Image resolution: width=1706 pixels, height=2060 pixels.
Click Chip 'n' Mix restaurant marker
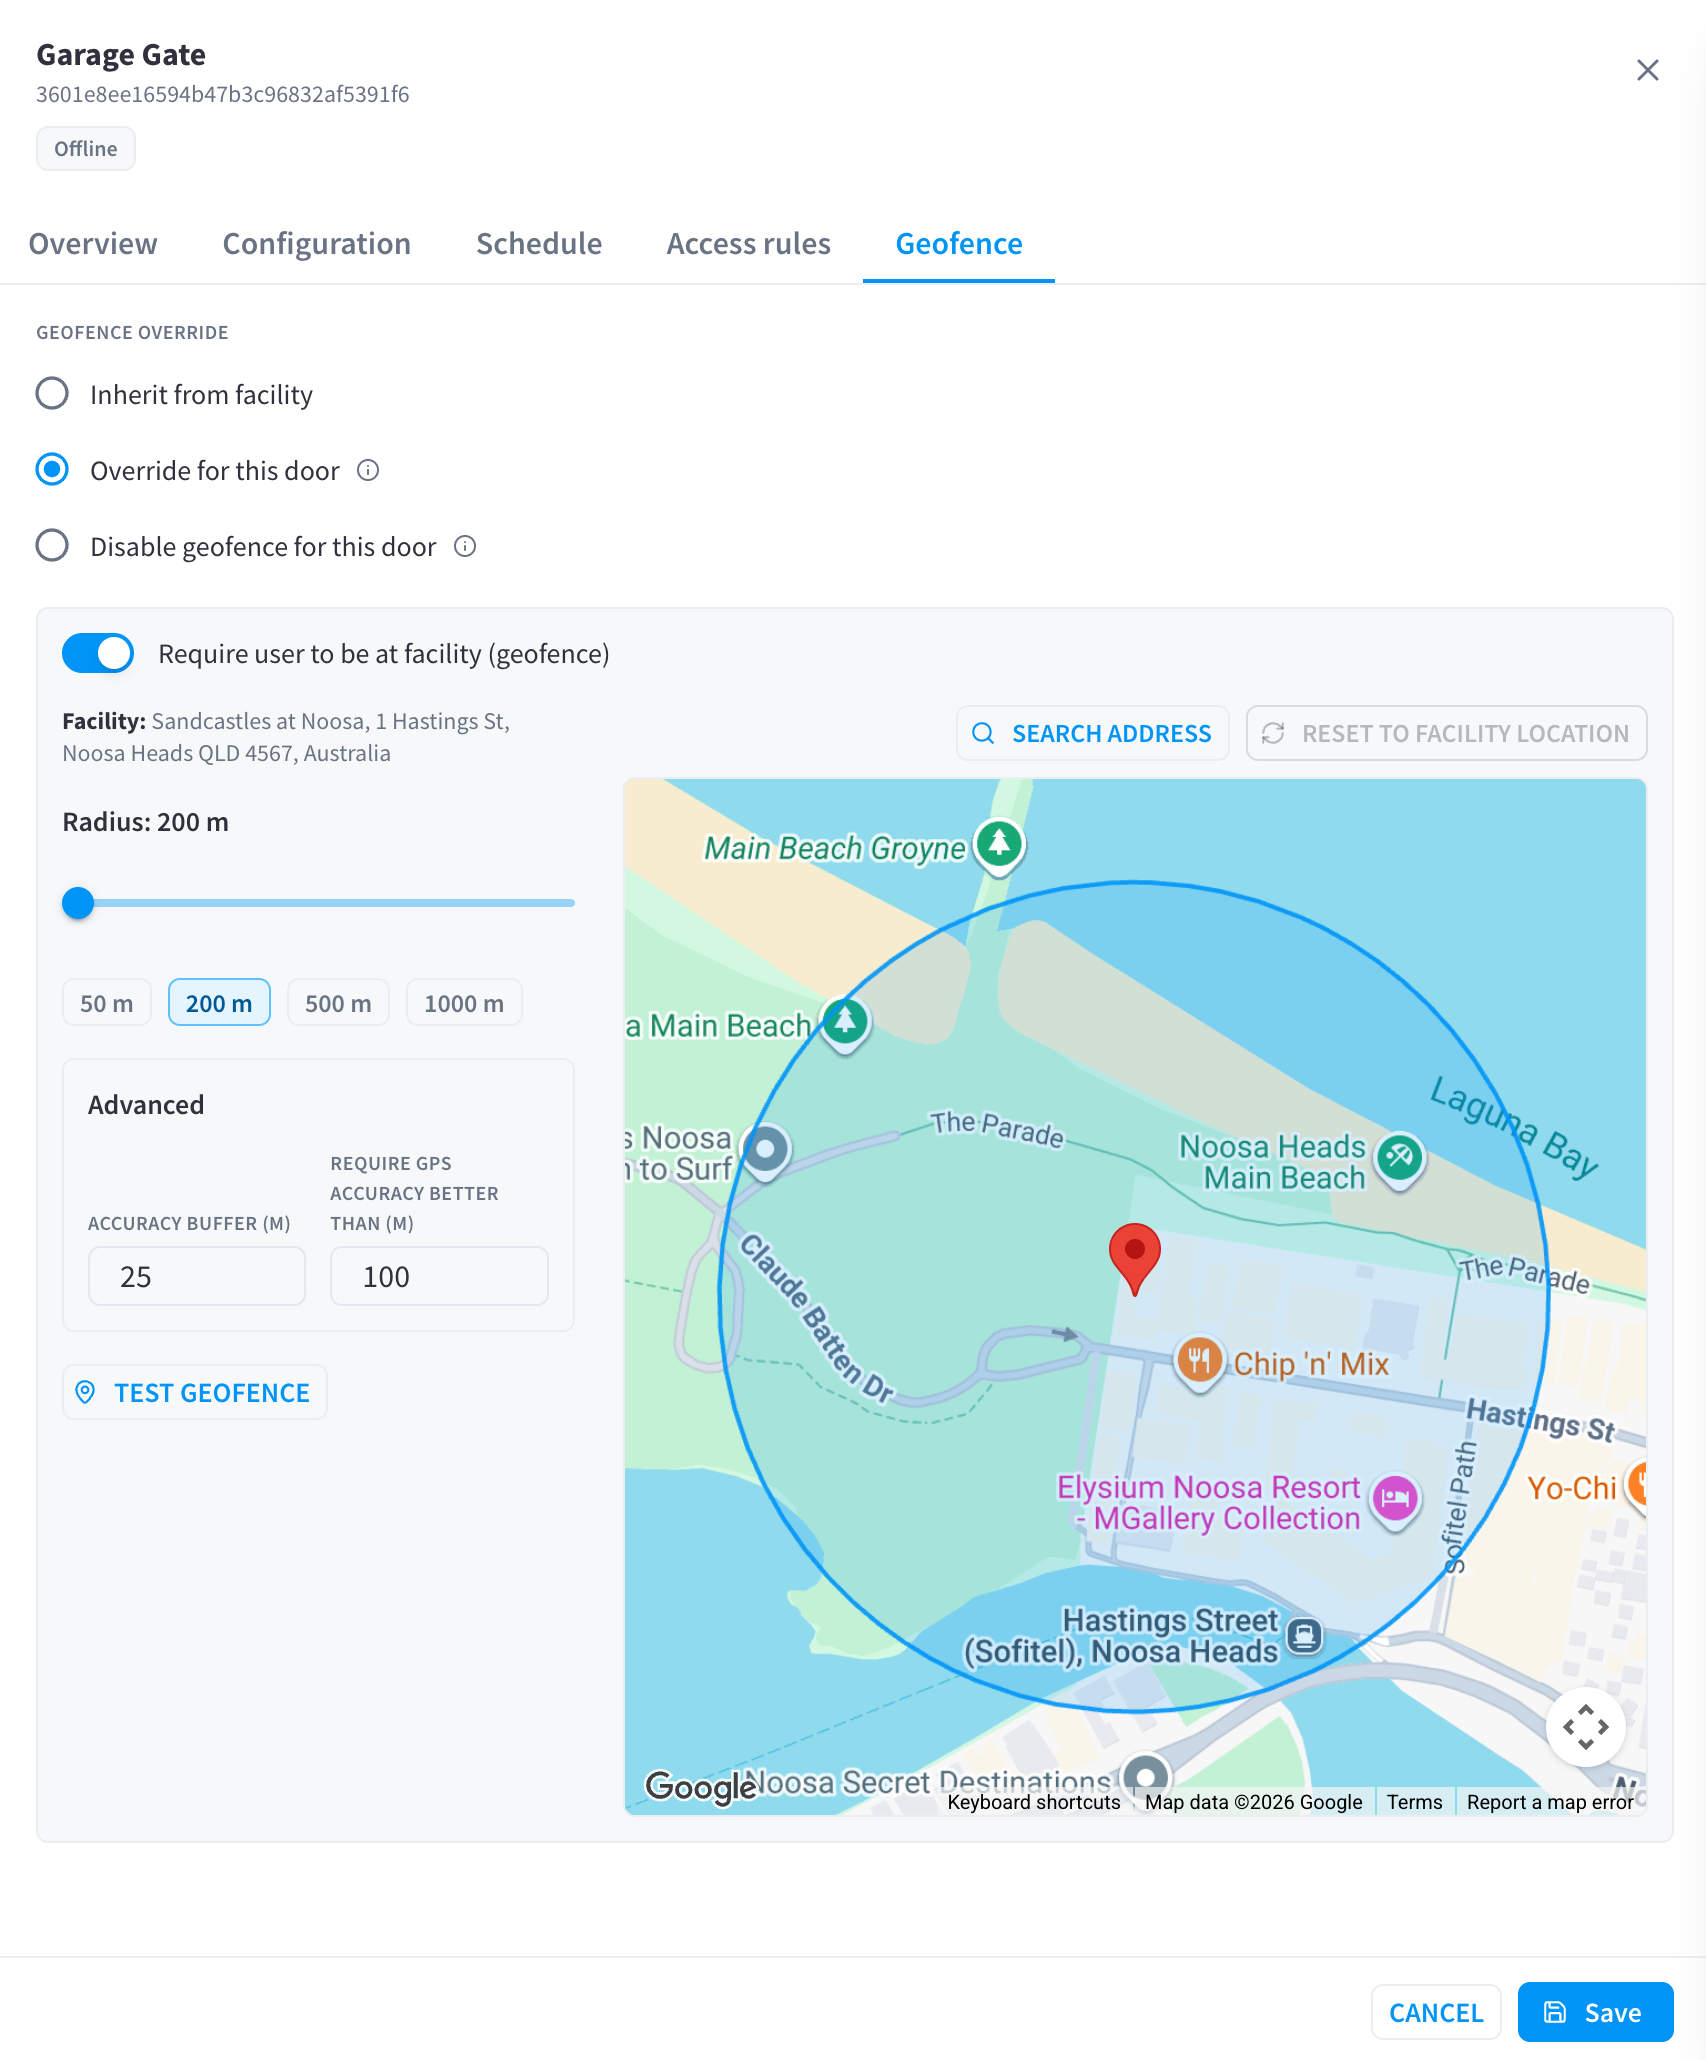pos(1199,1361)
